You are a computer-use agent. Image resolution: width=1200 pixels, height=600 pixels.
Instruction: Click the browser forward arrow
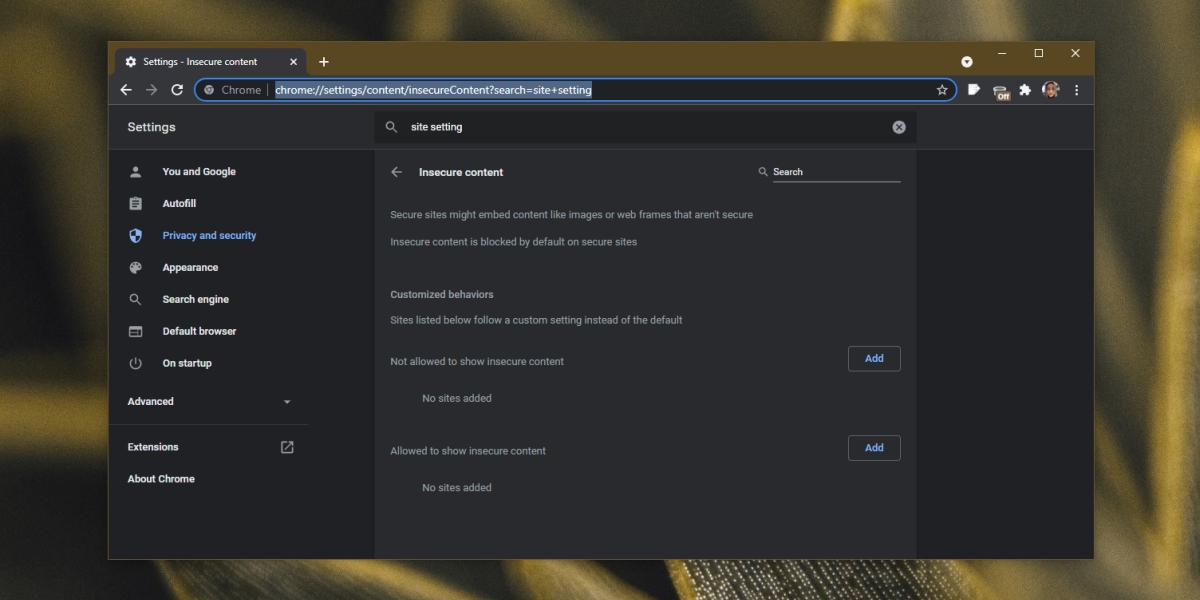point(152,90)
